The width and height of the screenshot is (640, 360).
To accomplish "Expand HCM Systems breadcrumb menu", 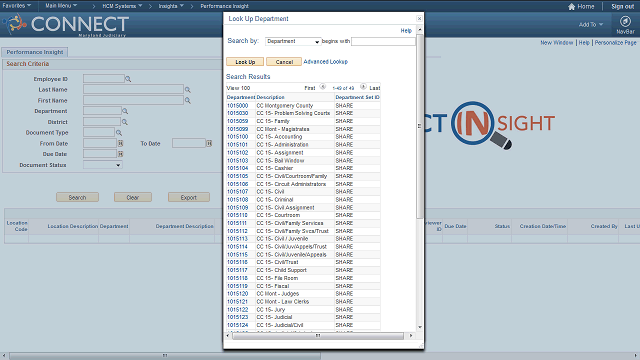I will (122, 6).
